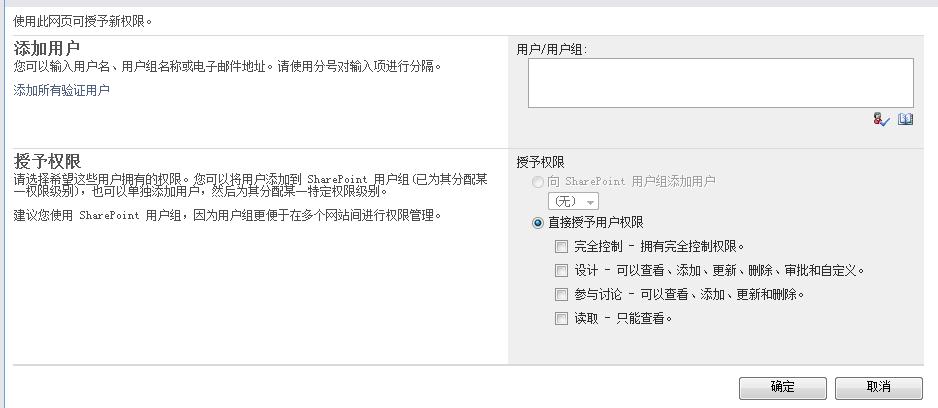Click text 建议您使用 SharePoint 用户组
938x408 pixels.
[x=99, y=215]
